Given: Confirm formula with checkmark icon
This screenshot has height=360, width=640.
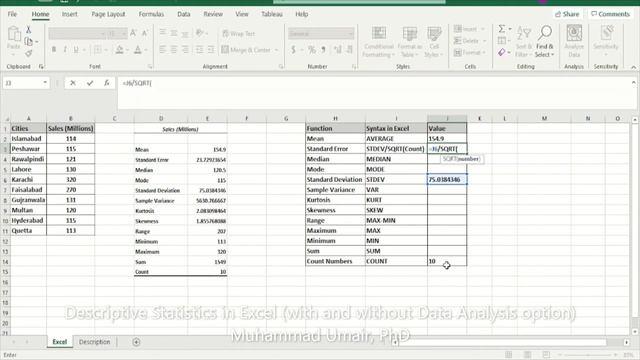Looking at the screenshot, I should tap(90, 83).
